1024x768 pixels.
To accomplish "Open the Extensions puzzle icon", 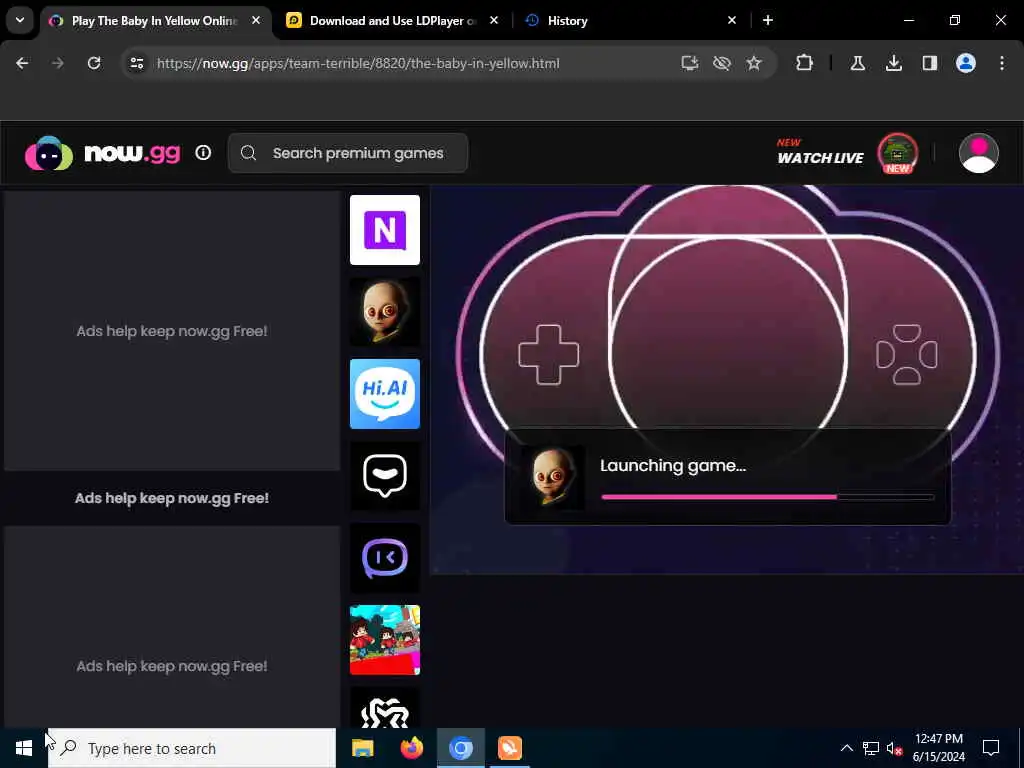I will coord(805,63).
